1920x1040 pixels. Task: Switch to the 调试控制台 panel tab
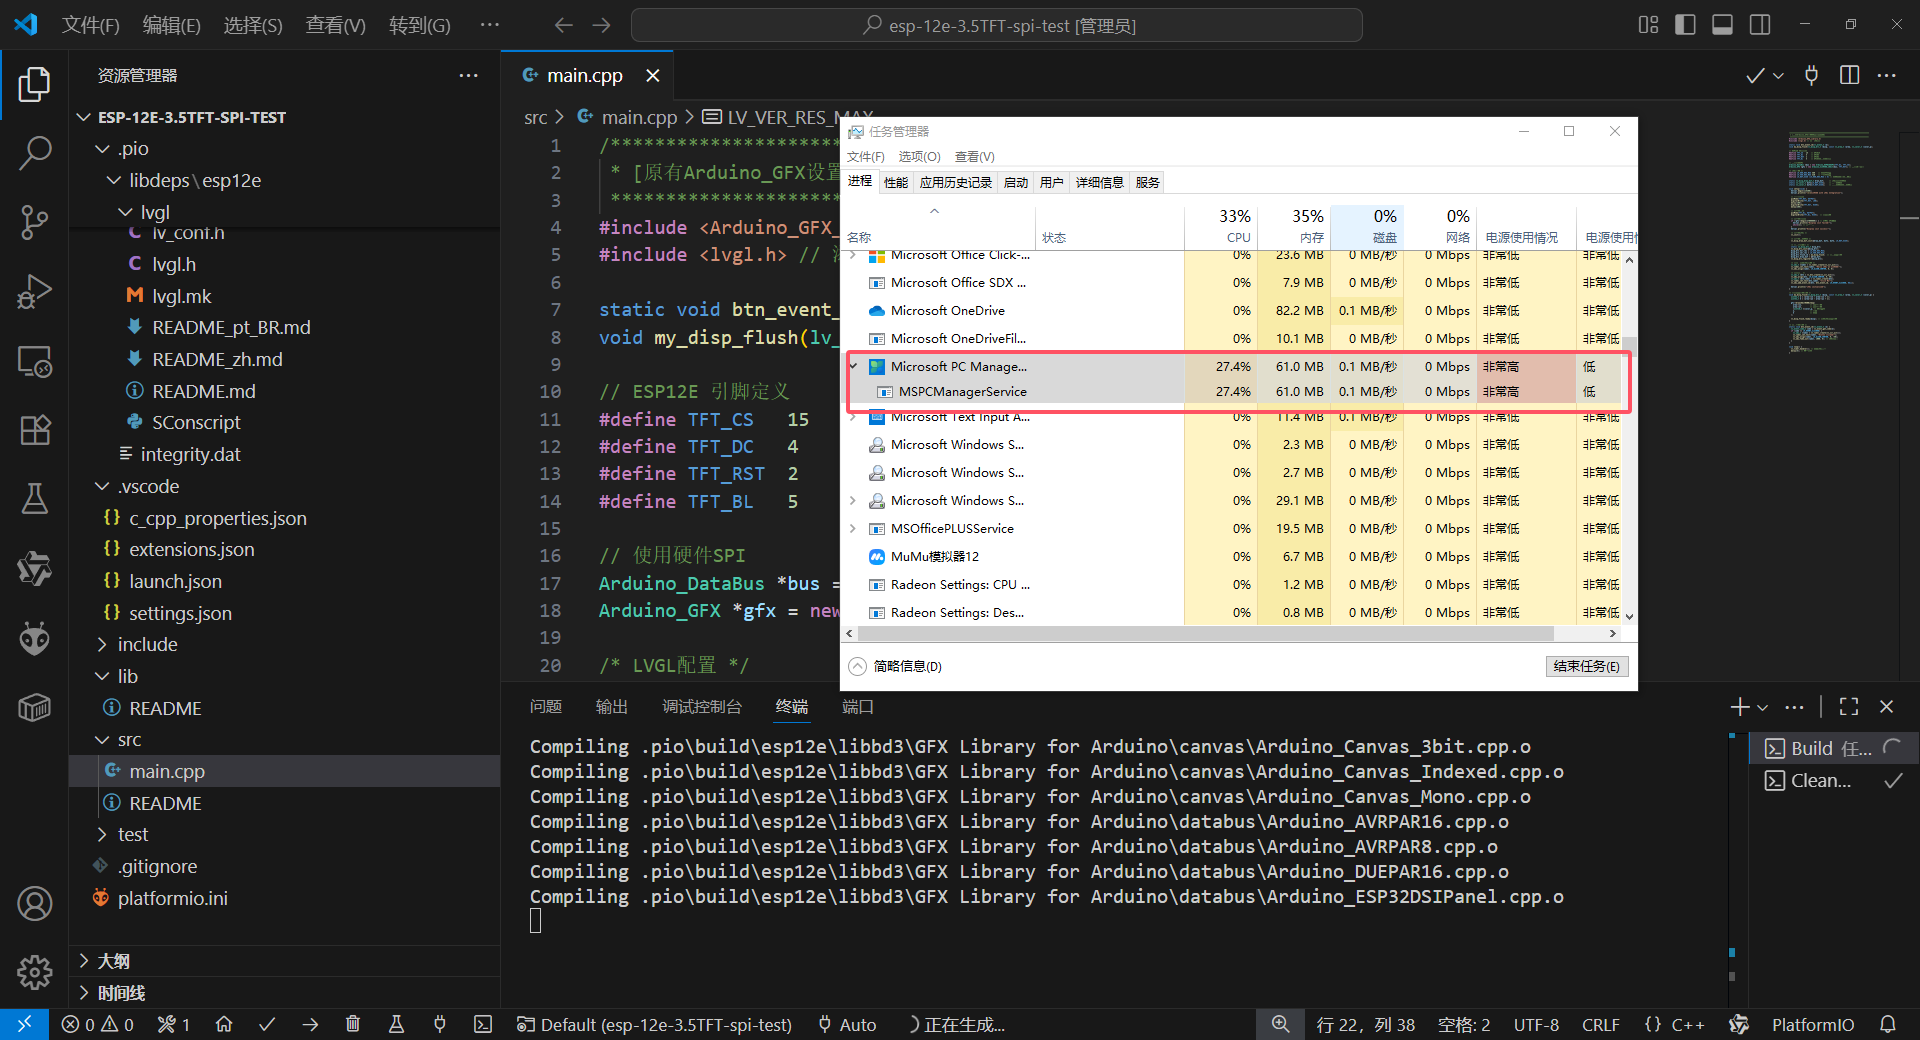(x=702, y=707)
